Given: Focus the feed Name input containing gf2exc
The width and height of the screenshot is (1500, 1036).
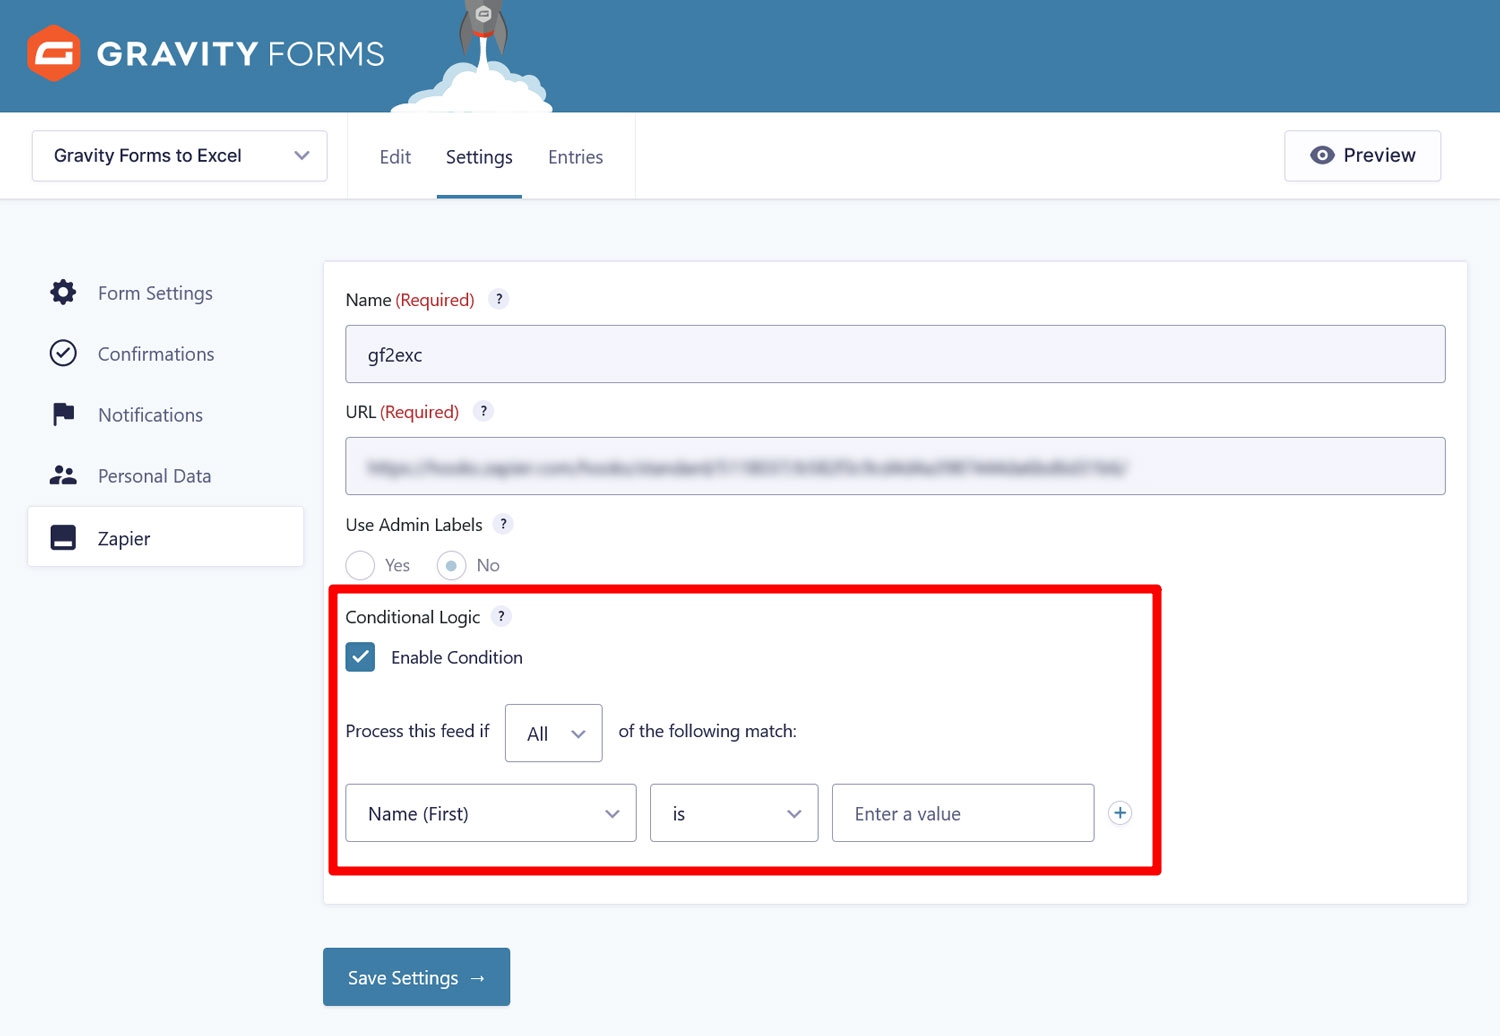Looking at the screenshot, I should pos(895,354).
